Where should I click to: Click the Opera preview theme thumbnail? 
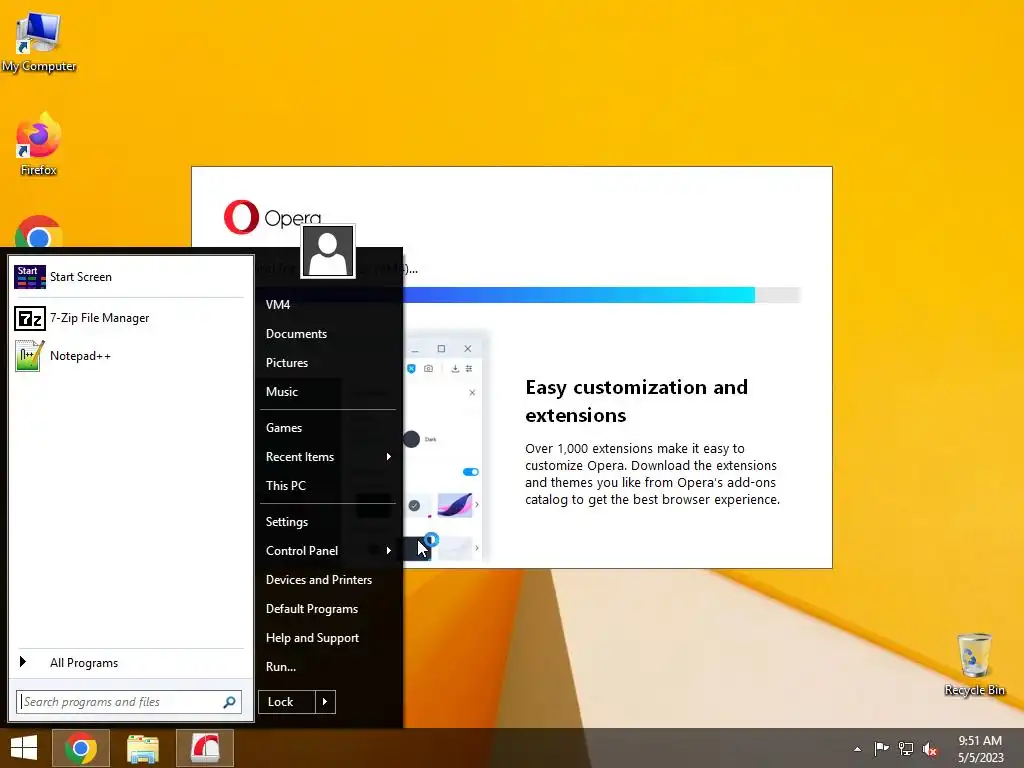coord(455,505)
